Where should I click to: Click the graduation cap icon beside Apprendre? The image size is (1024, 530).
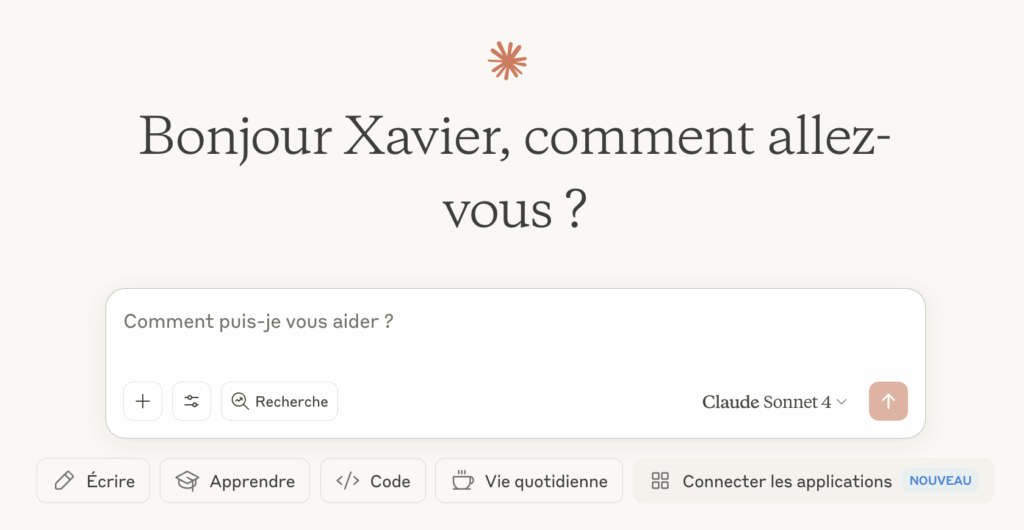click(187, 481)
